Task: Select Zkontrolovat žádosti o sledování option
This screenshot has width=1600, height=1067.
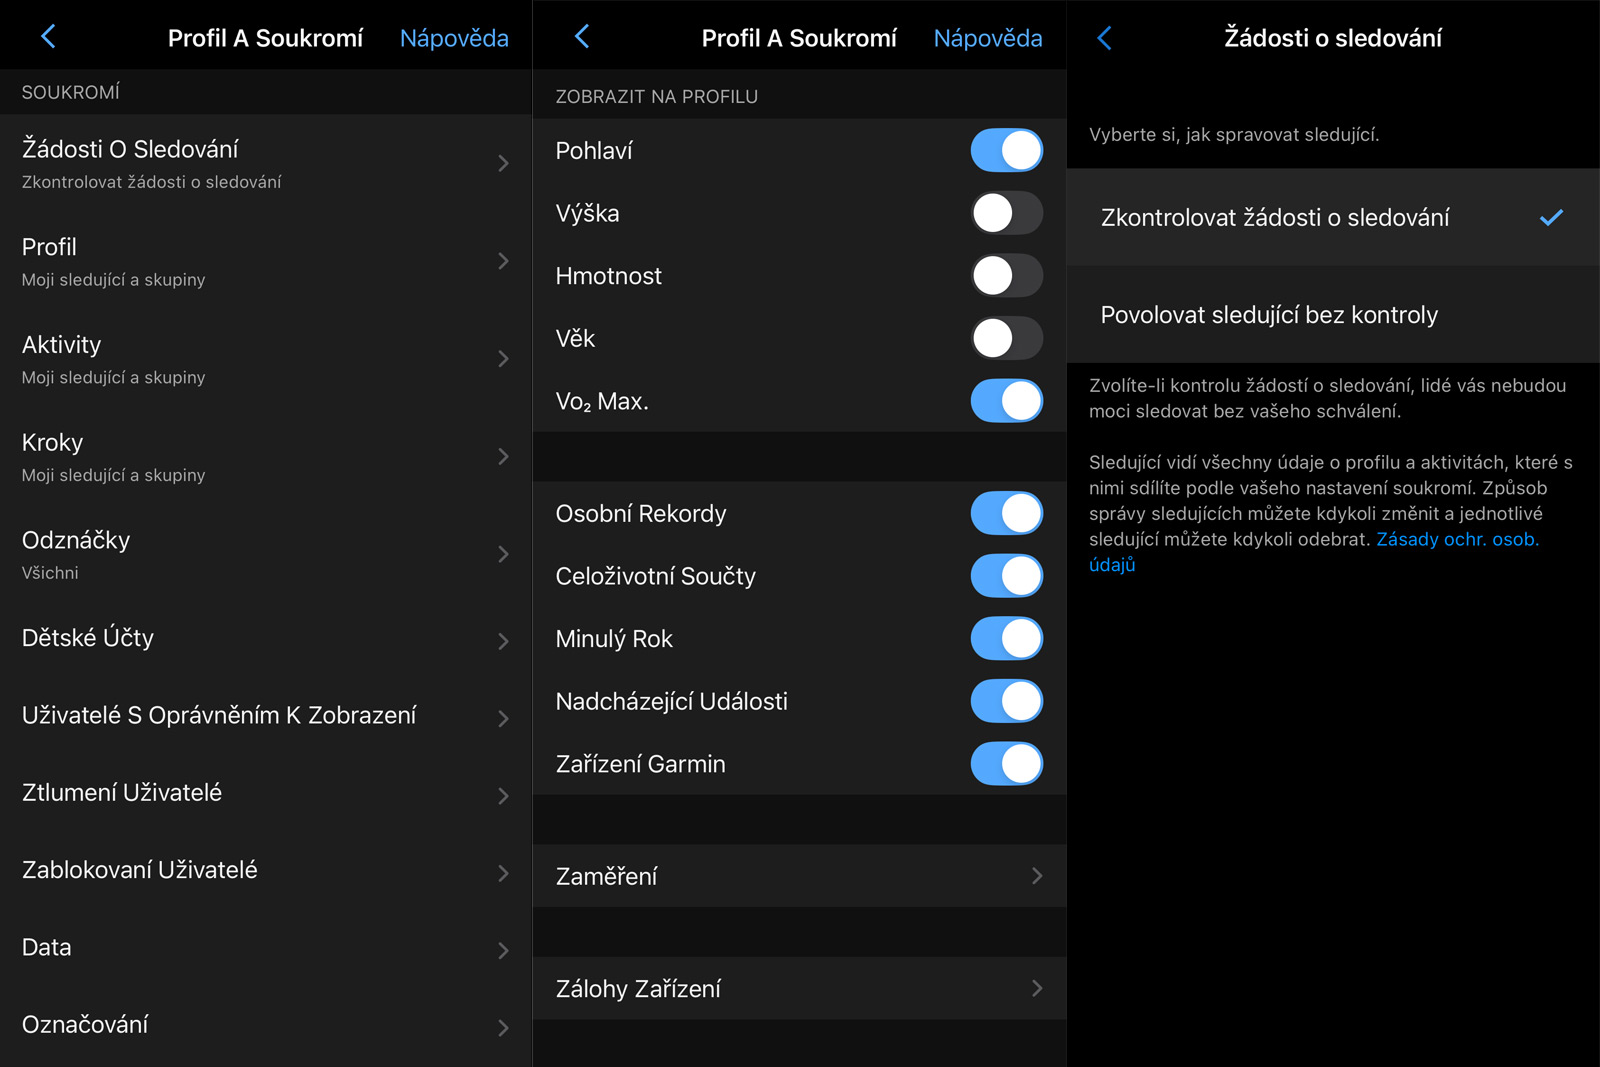Action: pos(1333,217)
